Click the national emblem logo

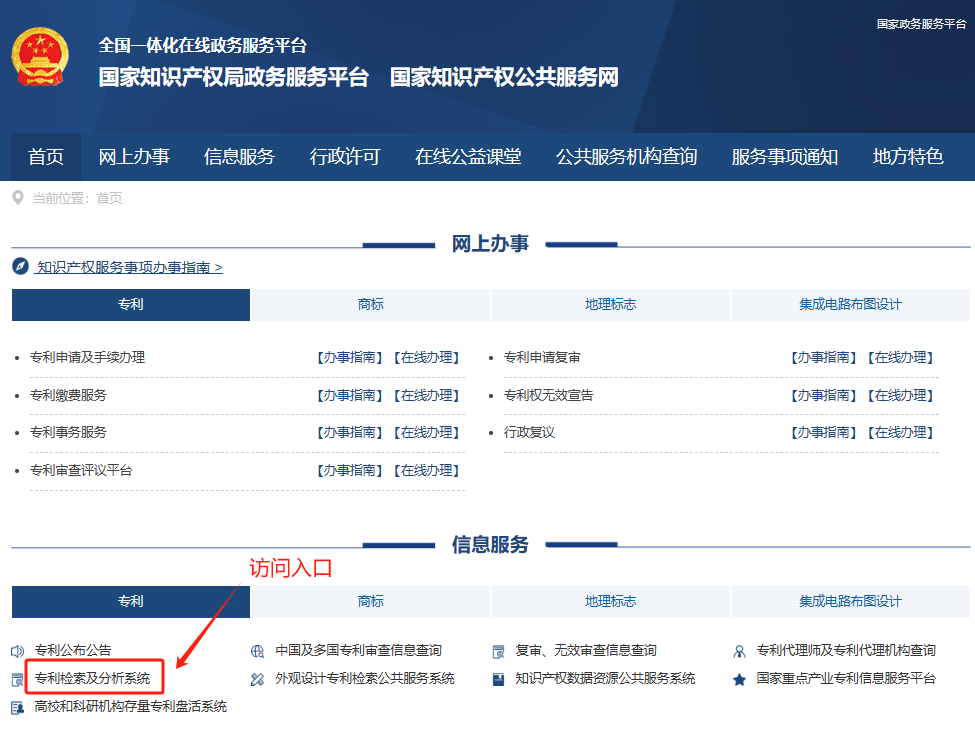tap(40, 57)
